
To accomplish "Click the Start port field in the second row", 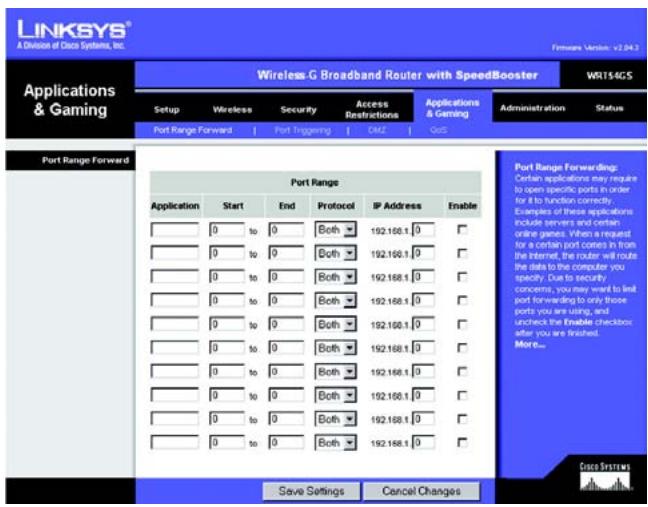I will [227, 253].
